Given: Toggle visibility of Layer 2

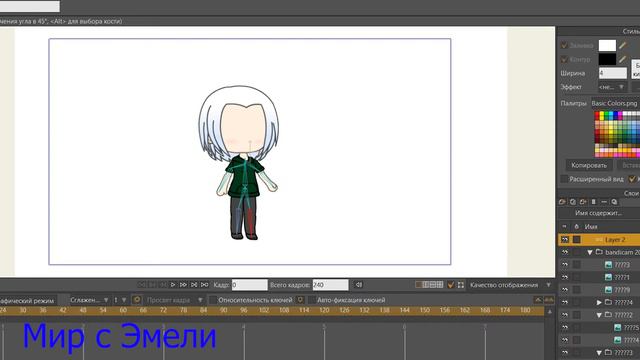Looking at the screenshot, I should [x=565, y=240].
